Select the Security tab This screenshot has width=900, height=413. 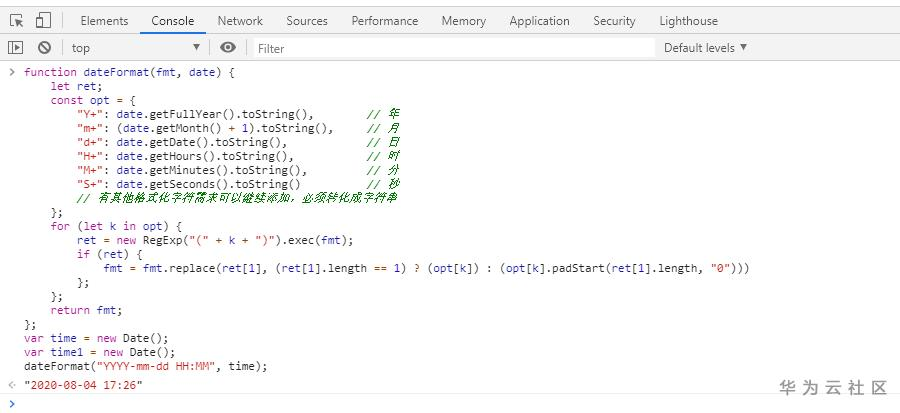pyautogui.click(x=614, y=20)
